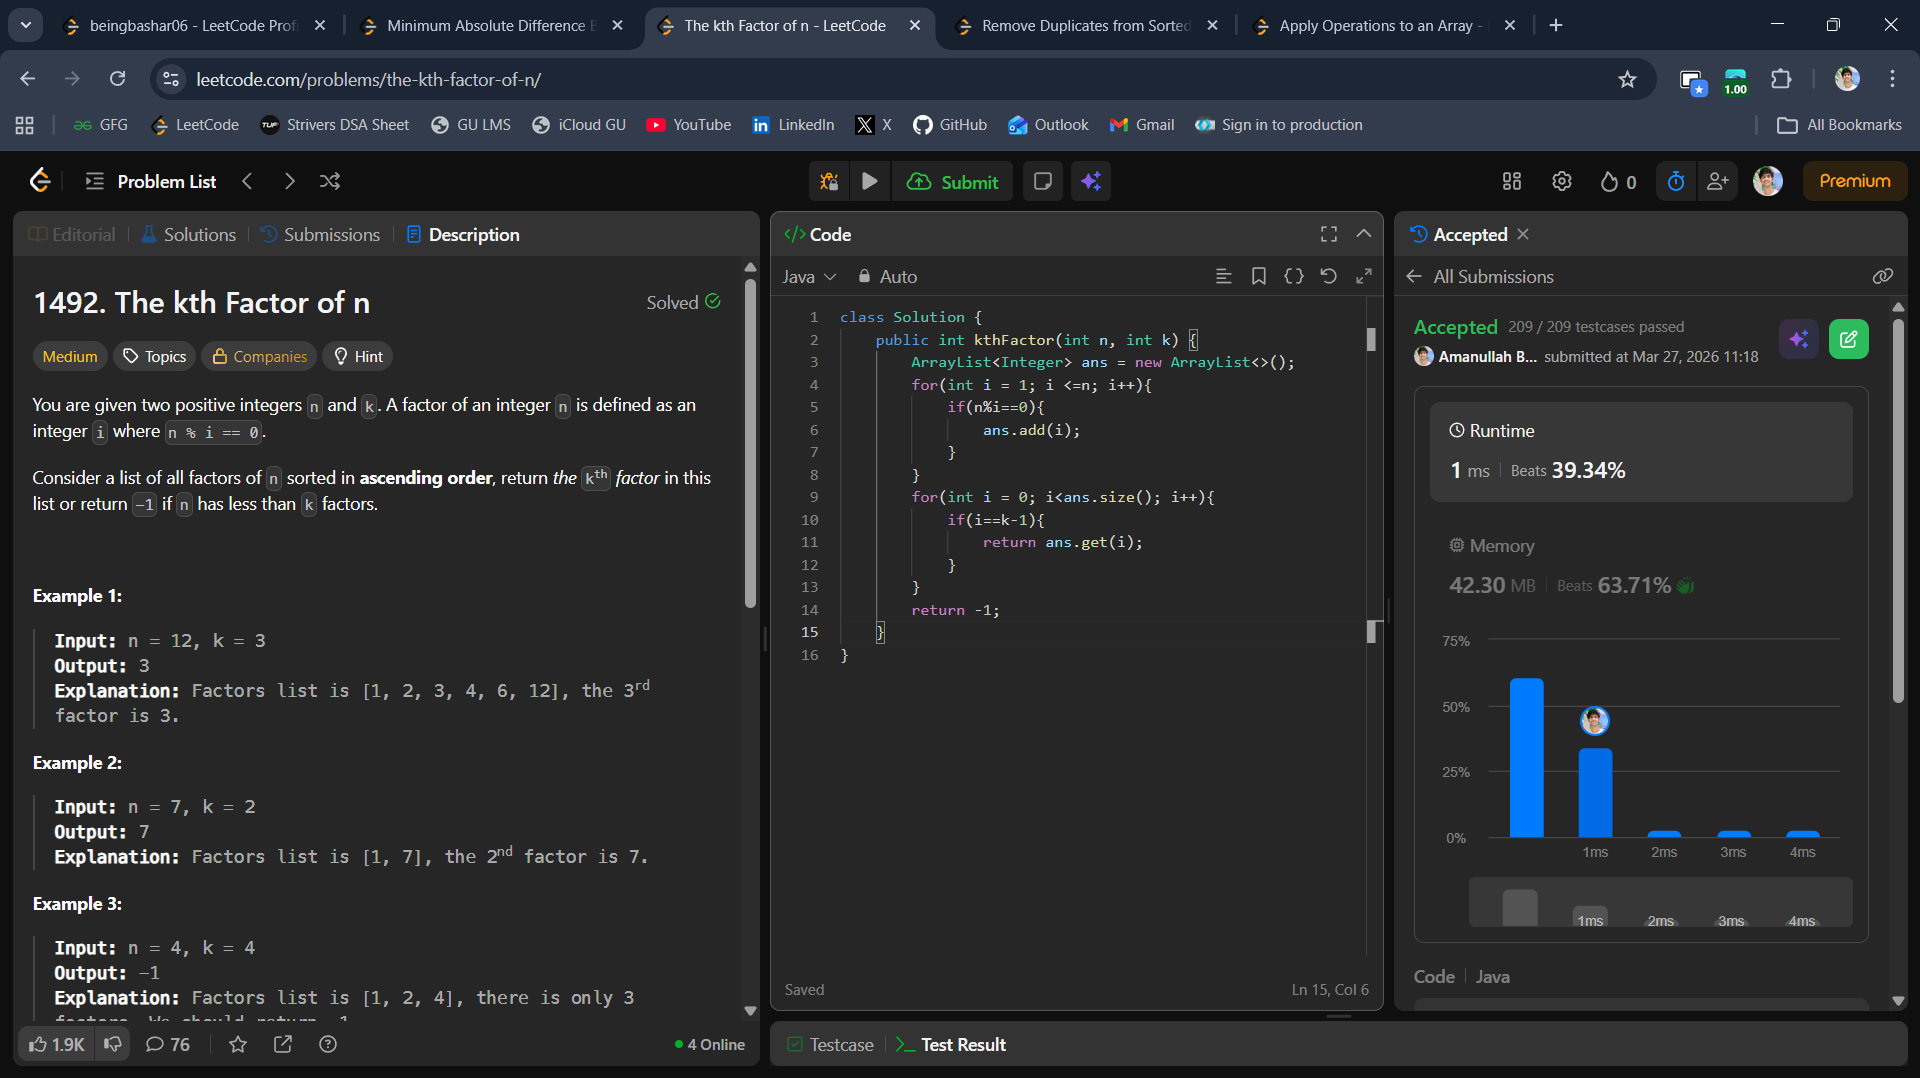The width and height of the screenshot is (1920, 1078).
Task: Reset code to default with undo icon
Action: pyautogui.click(x=1328, y=276)
